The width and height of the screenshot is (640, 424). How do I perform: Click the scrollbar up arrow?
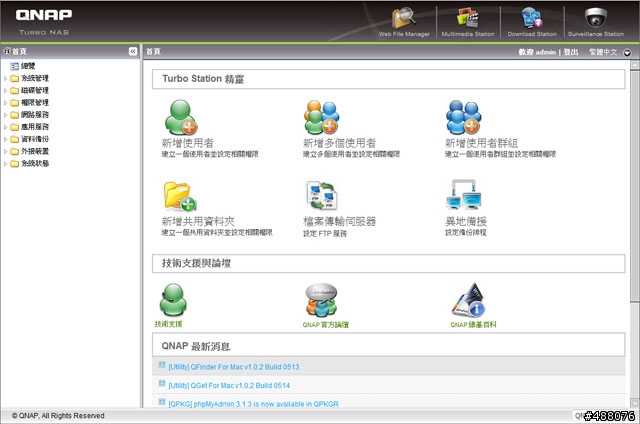[x=634, y=65]
